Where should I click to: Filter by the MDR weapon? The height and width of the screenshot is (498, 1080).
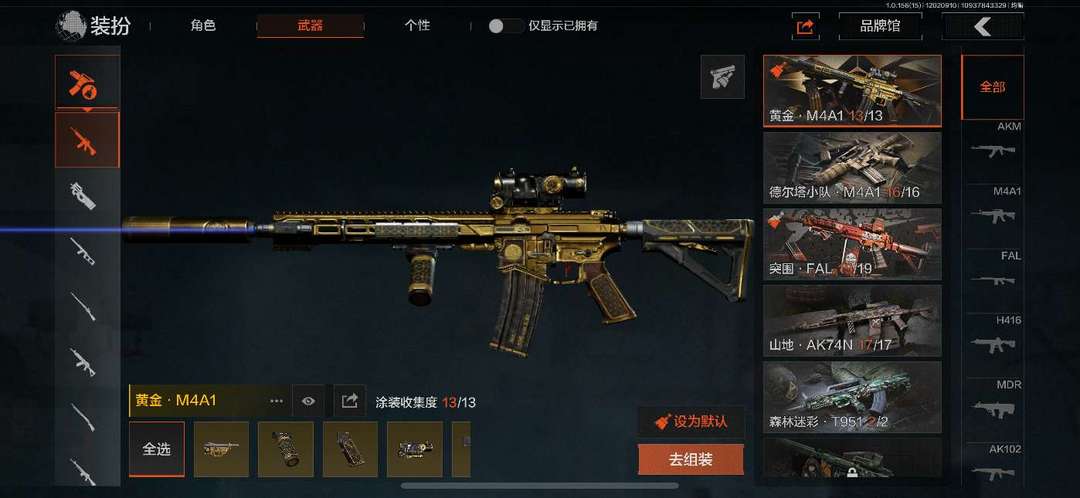[993, 402]
